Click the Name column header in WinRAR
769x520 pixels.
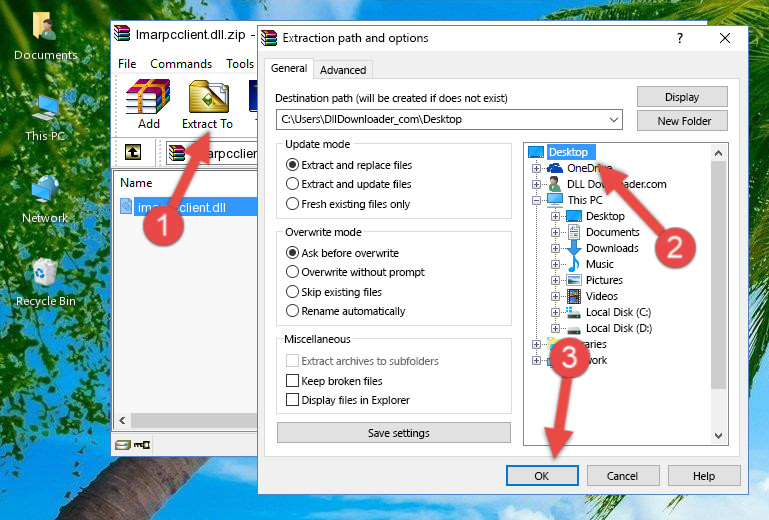(136, 183)
